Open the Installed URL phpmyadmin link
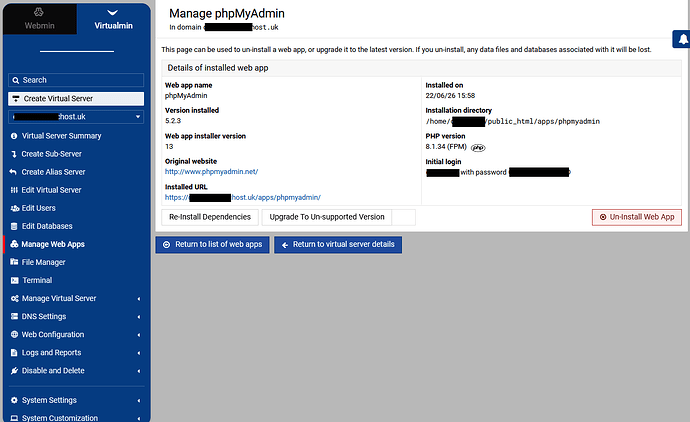This screenshot has height=422, width=690. 243,198
